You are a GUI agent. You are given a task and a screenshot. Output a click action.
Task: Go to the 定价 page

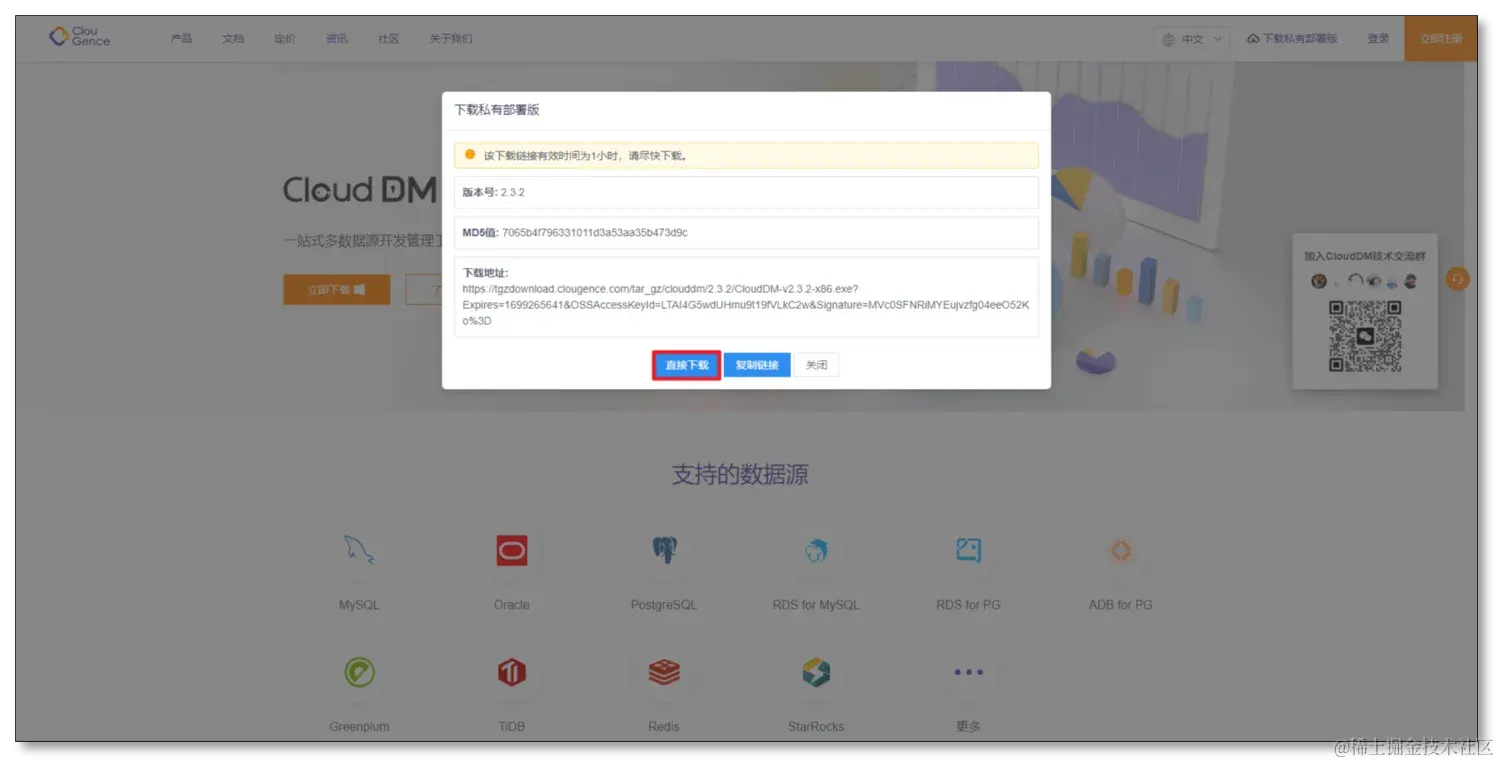click(x=285, y=39)
